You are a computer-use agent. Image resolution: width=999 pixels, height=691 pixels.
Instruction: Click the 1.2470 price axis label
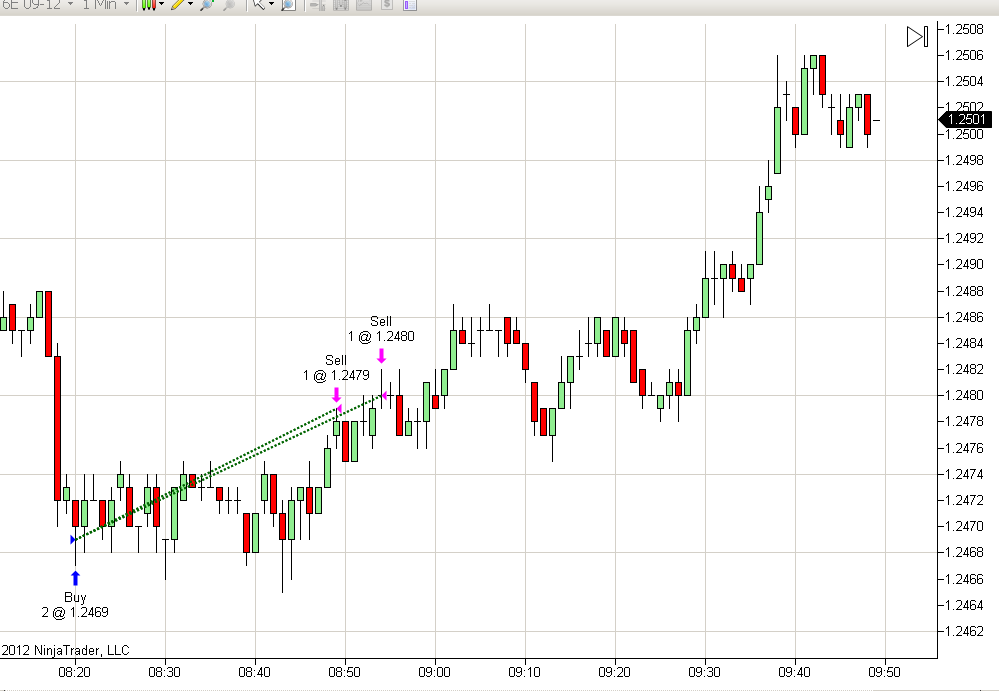pos(964,526)
